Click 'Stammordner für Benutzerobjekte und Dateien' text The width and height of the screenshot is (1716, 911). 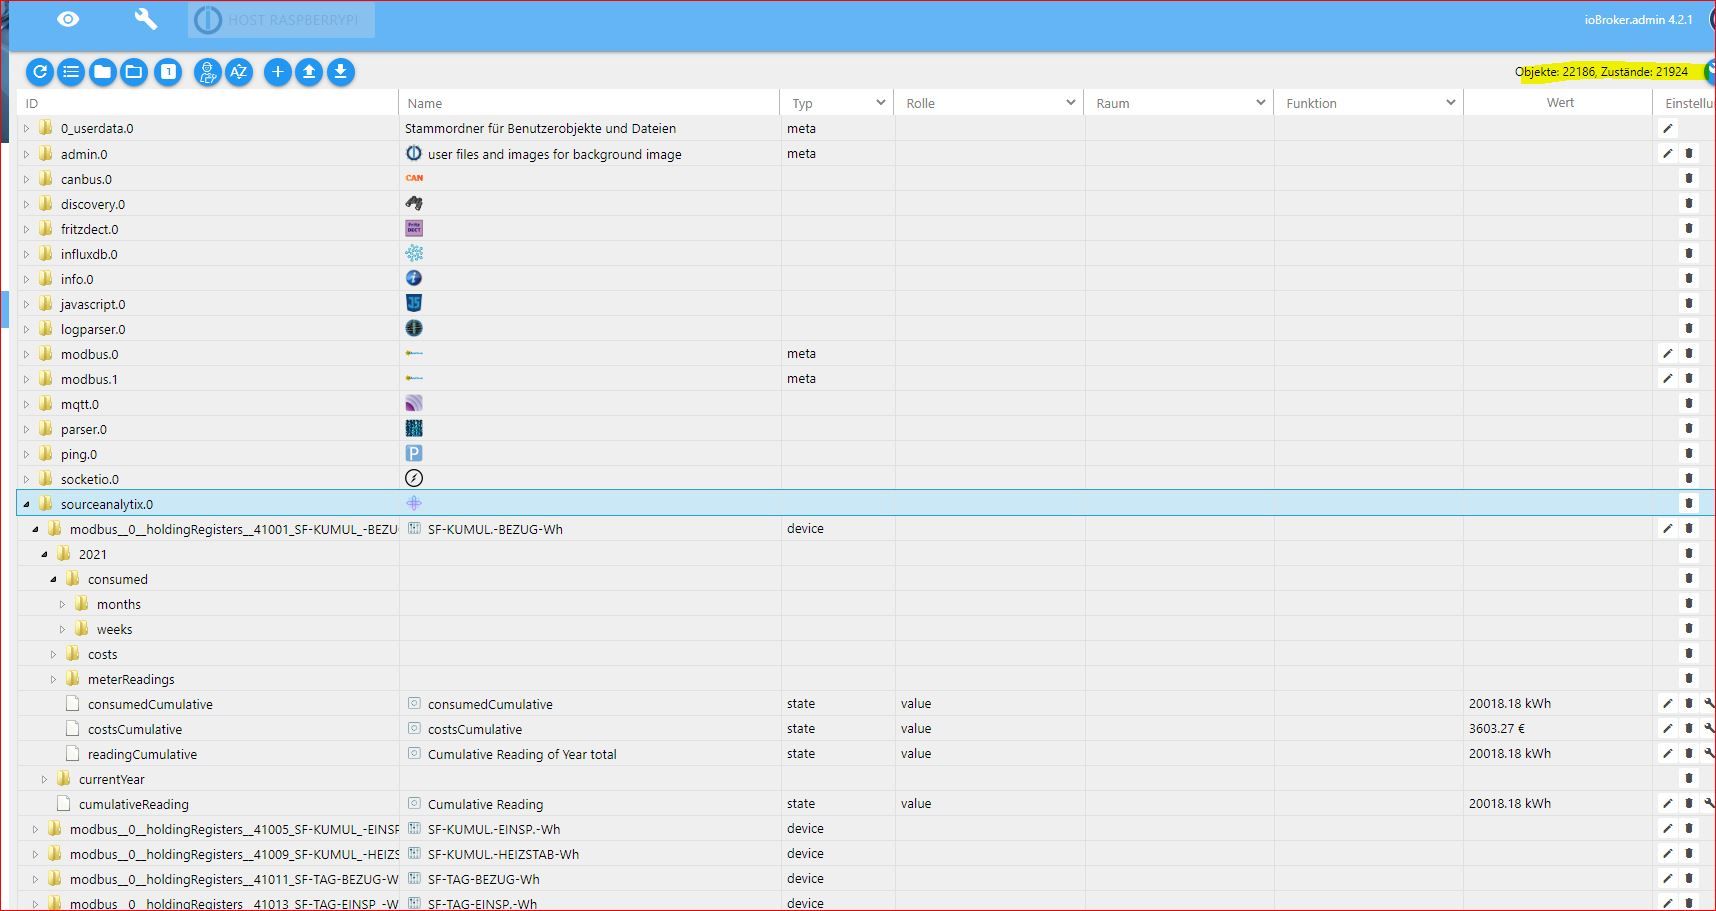540,128
